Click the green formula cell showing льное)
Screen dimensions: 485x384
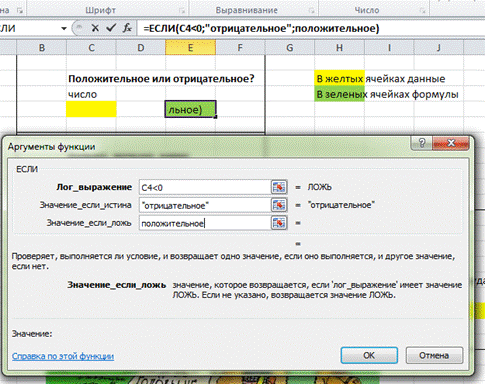click(x=190, y=109)
